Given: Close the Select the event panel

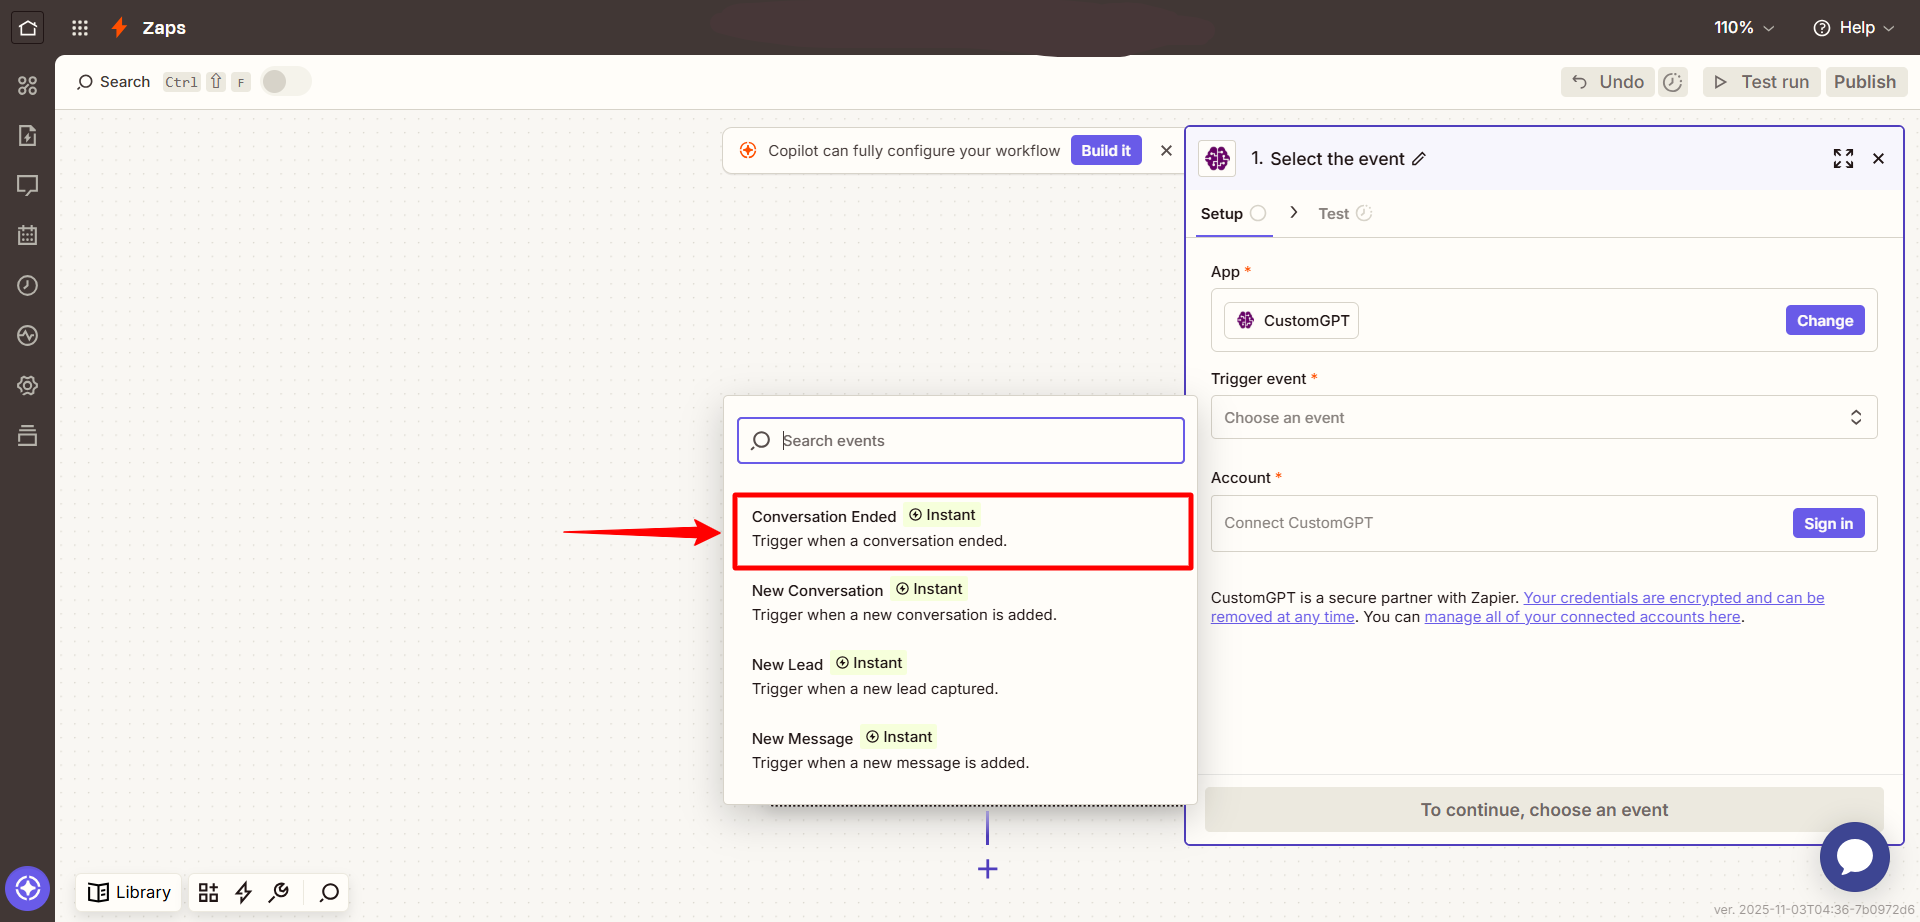Looking at the screenshot, I should [x=1879, y=159].
